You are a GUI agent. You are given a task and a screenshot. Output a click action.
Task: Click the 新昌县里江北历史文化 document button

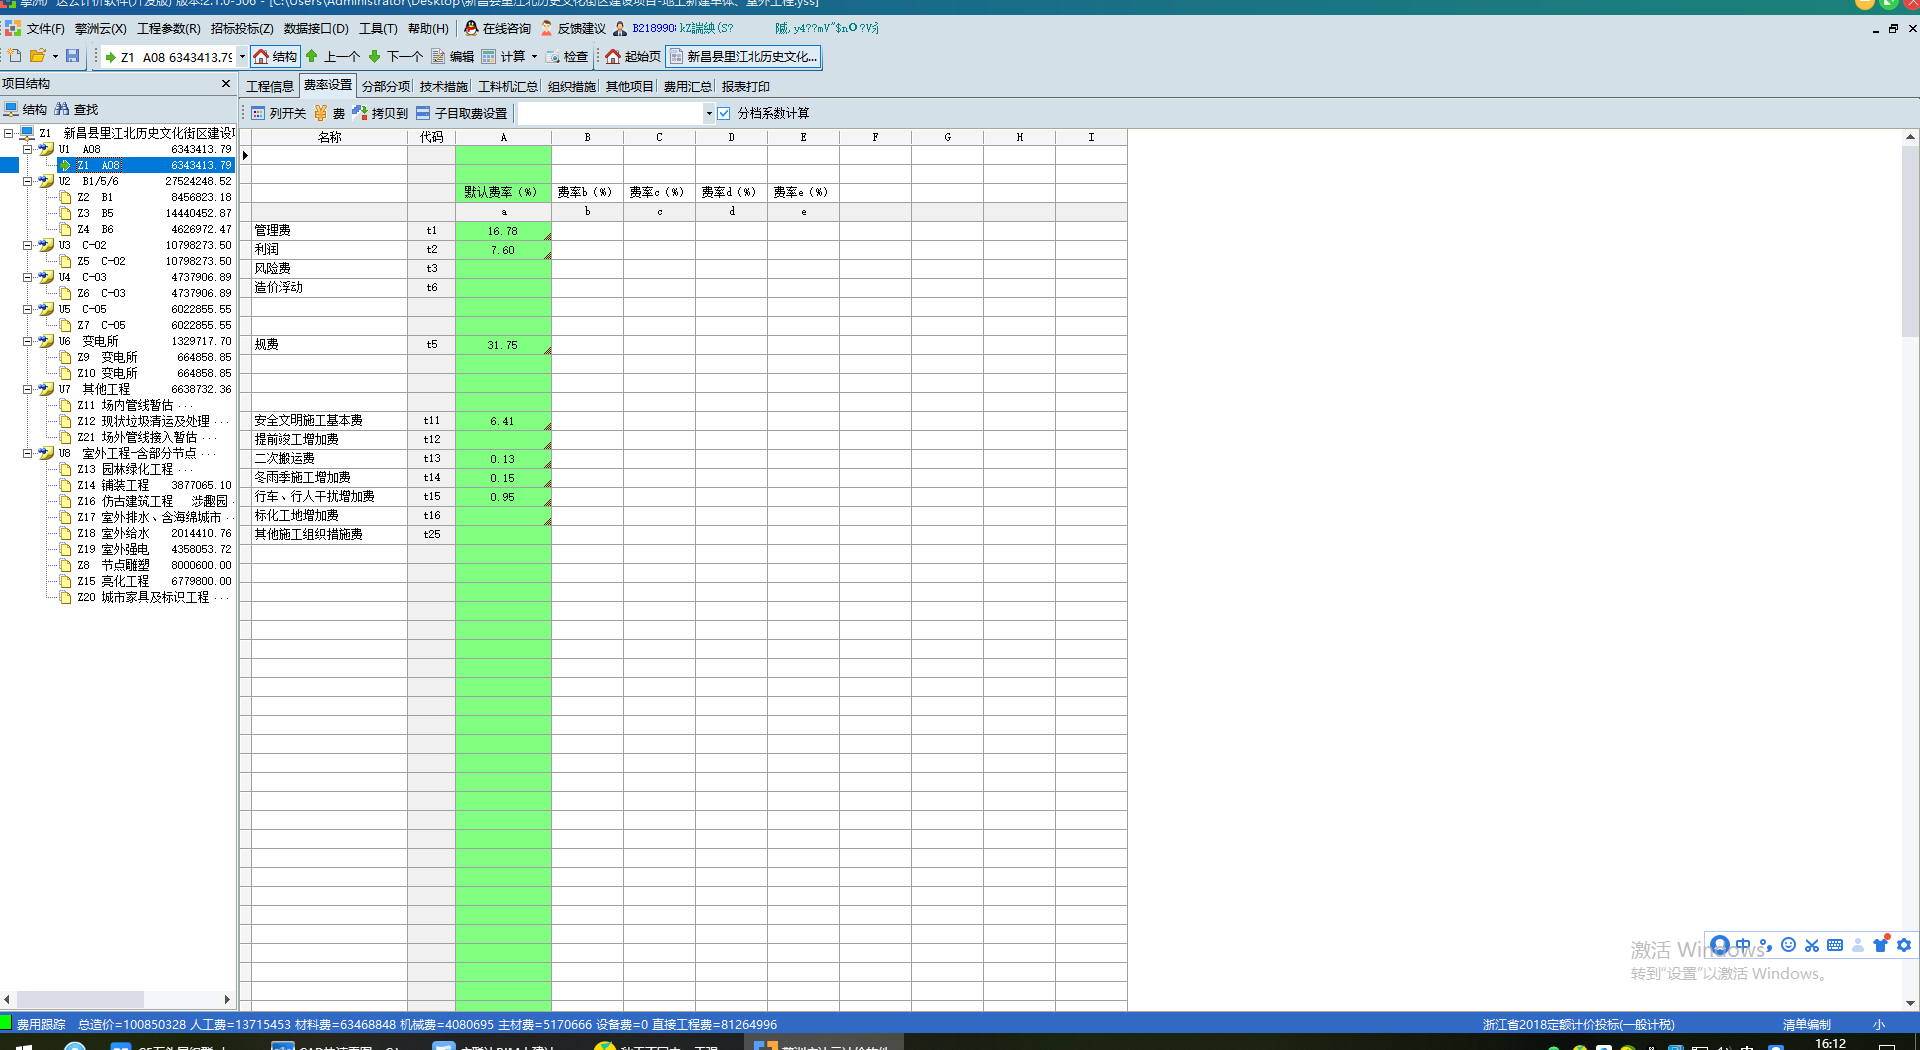click(744, 57)
